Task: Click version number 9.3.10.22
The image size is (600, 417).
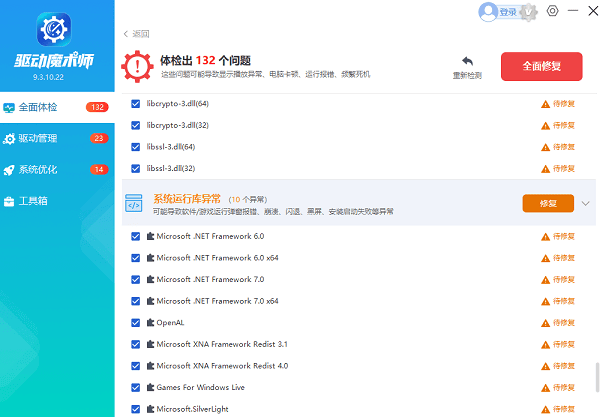Action: tap(48, 77)
